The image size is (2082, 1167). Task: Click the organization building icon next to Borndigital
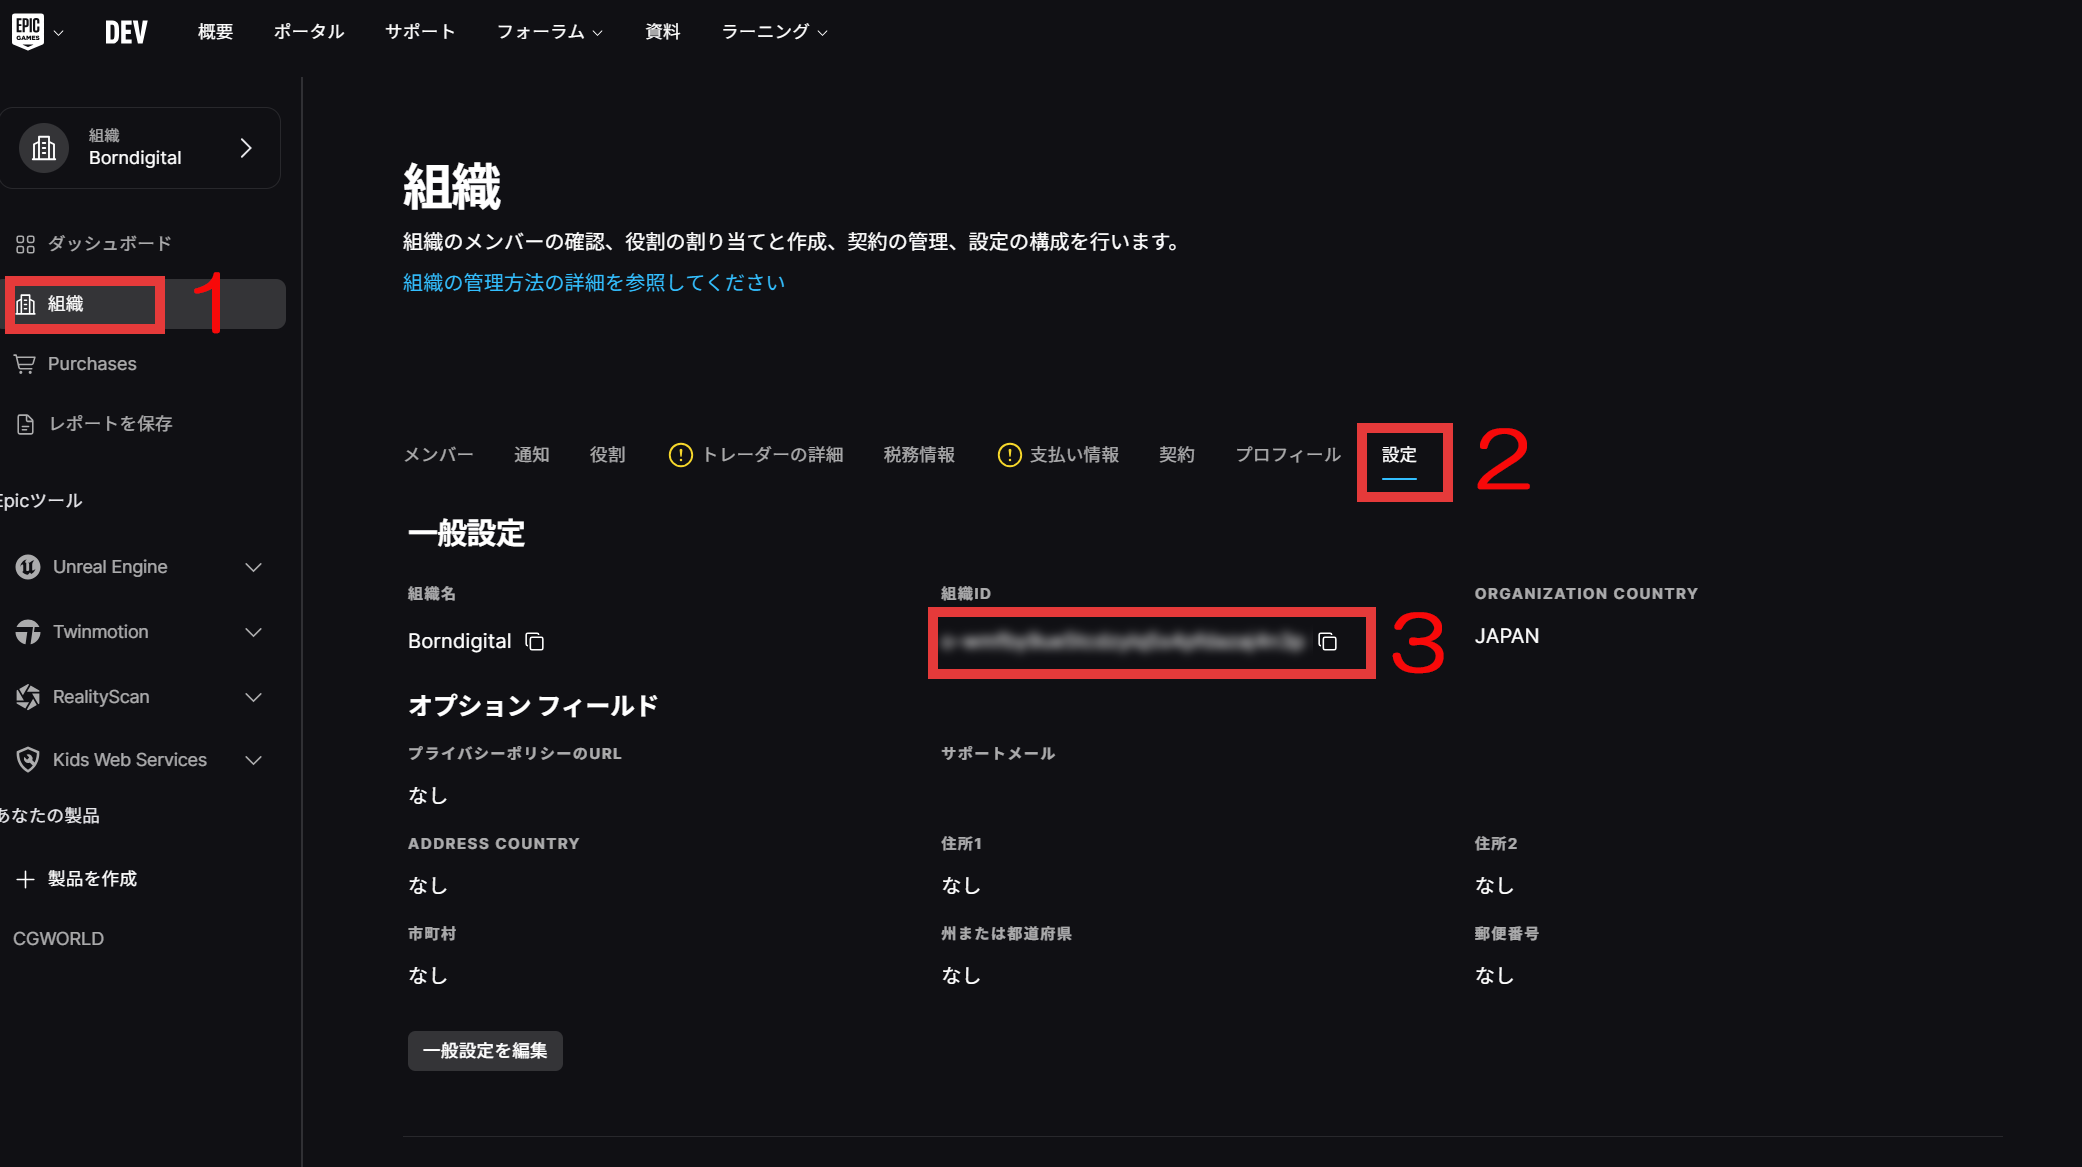point(44,148)
